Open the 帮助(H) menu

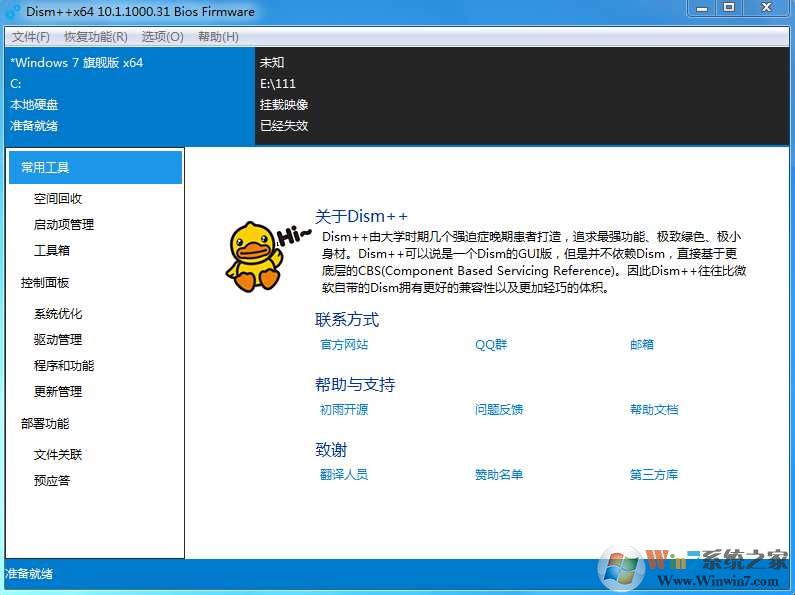(x=218, y=37)
